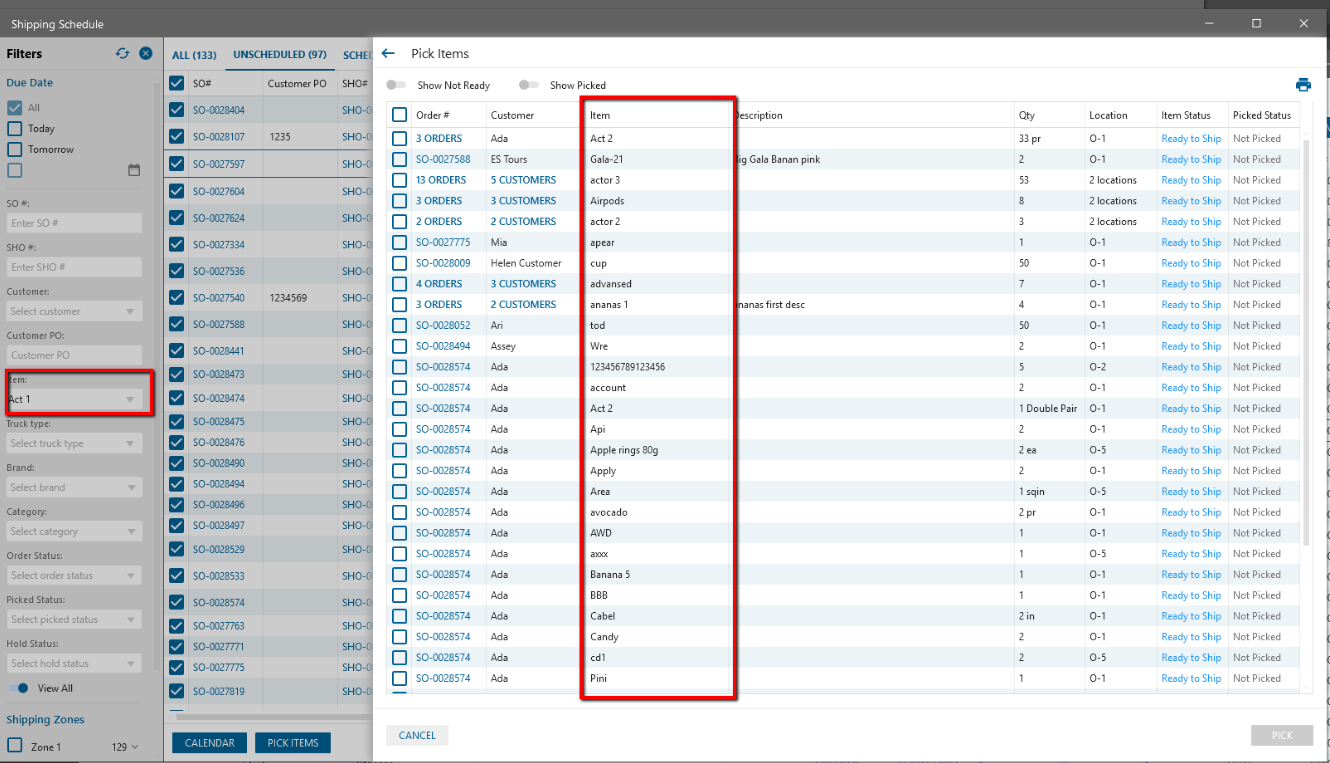This screenshot has width=1330, height=763.
Task: Open order link SO-0028052
Action: [x=443, y=325]
